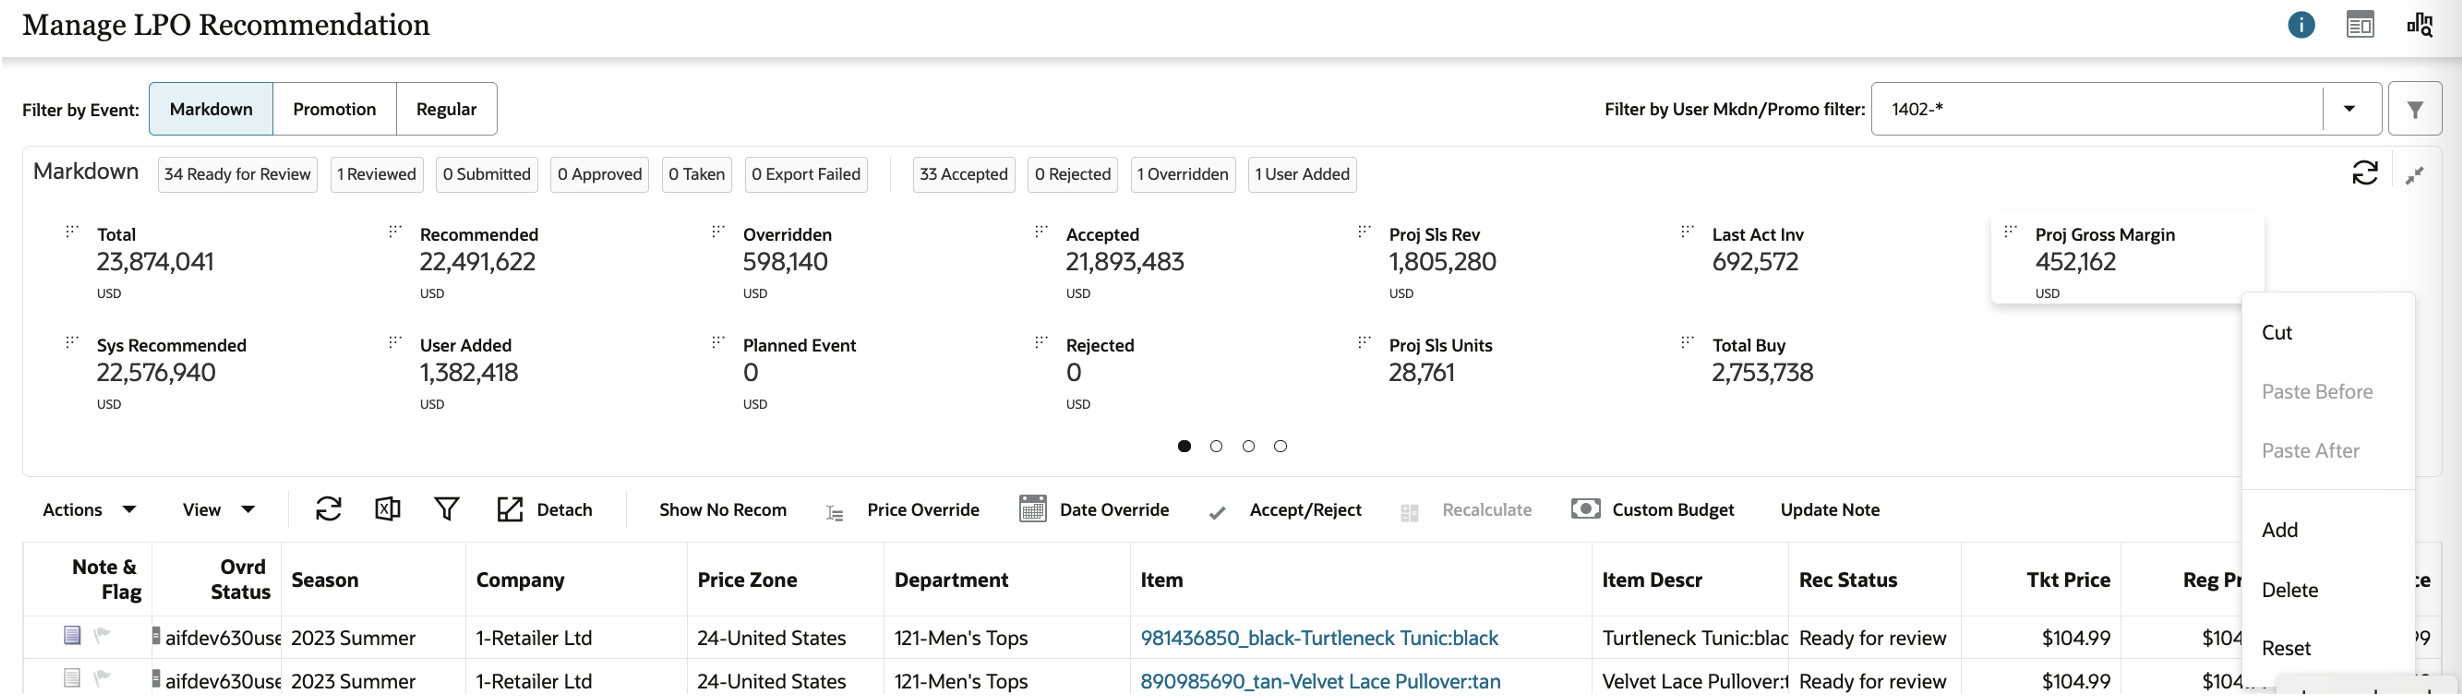Toggle the 1 Overridden status chip
The width and height of the screenshot is (2462, 698).
1183,174
